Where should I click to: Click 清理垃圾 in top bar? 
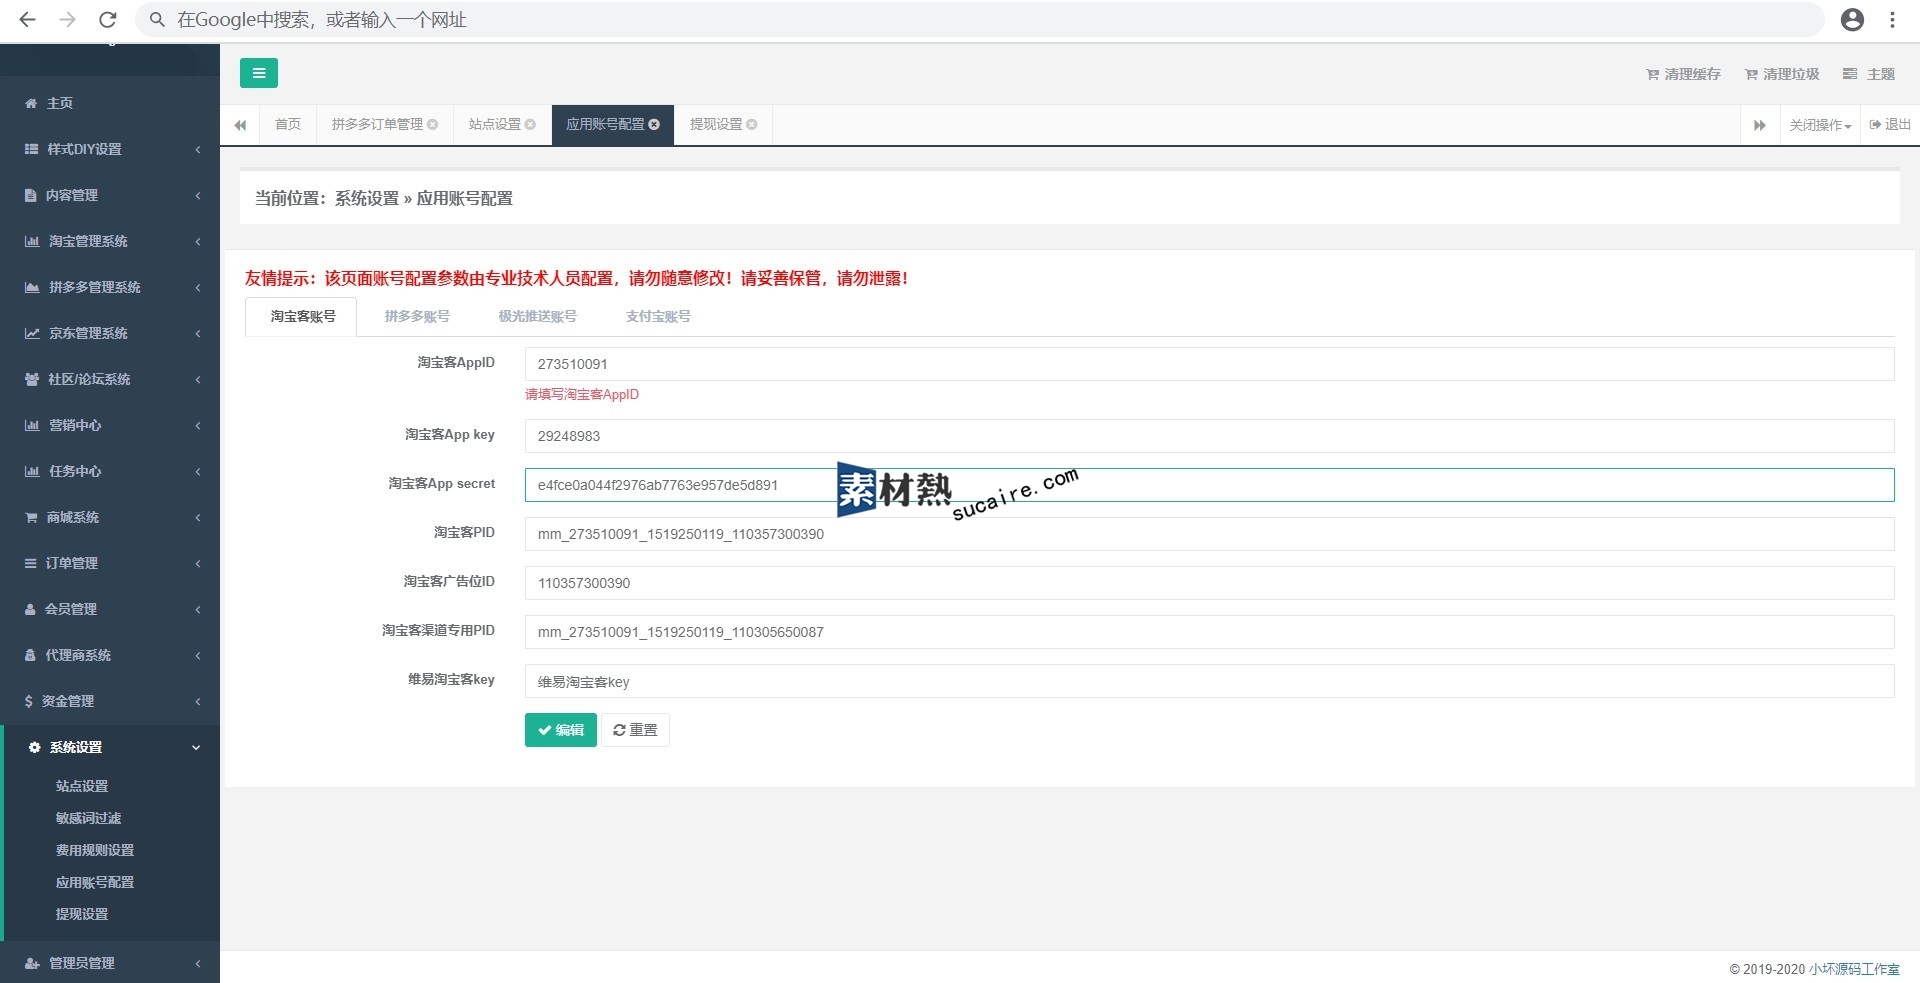[x=1782, y=74]
